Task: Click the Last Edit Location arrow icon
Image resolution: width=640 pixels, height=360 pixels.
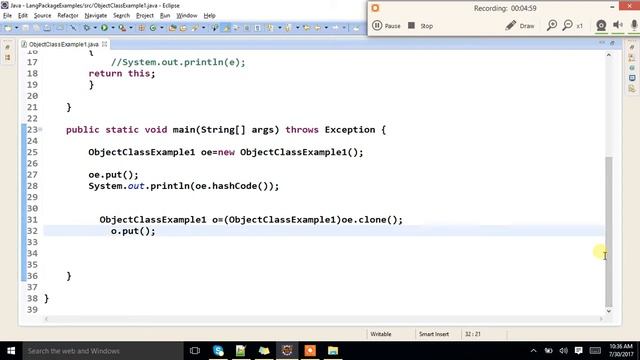Action: coord(306,28)
